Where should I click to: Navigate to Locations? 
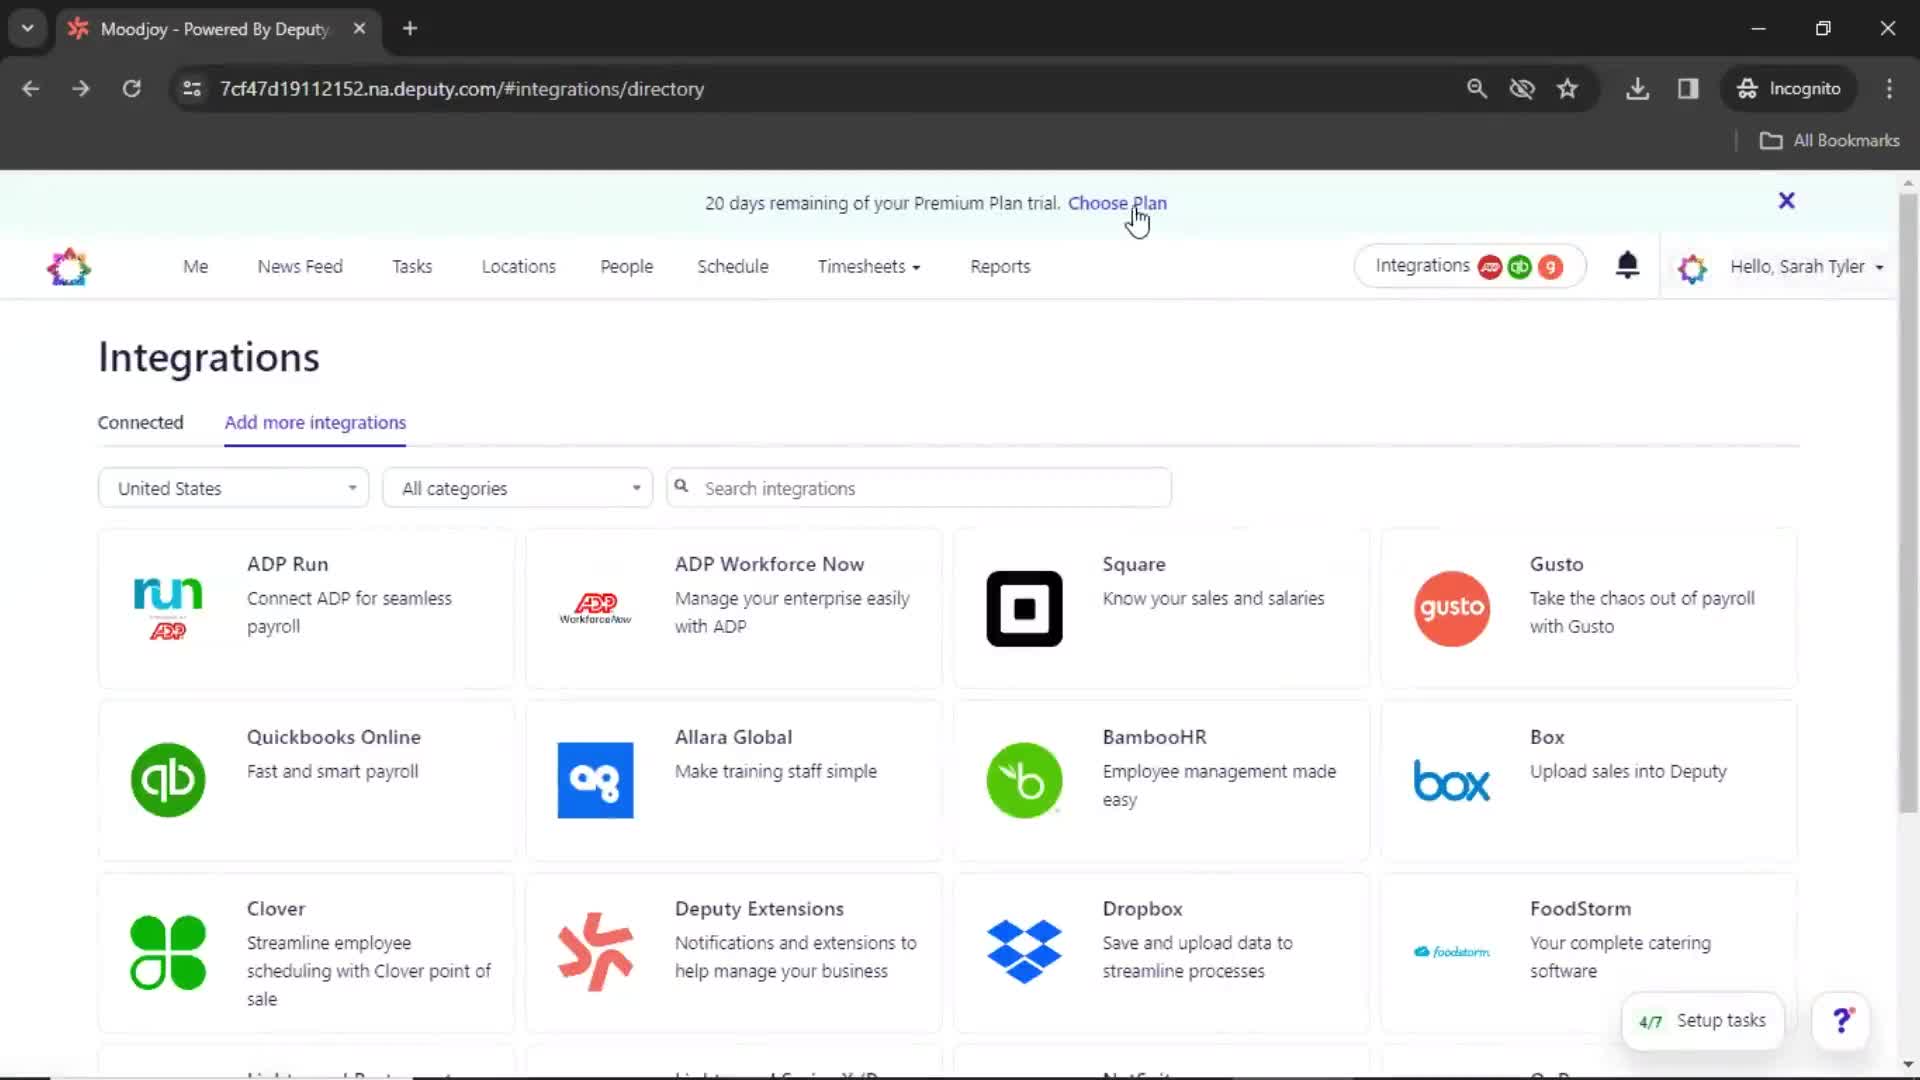tap(518, 267)
